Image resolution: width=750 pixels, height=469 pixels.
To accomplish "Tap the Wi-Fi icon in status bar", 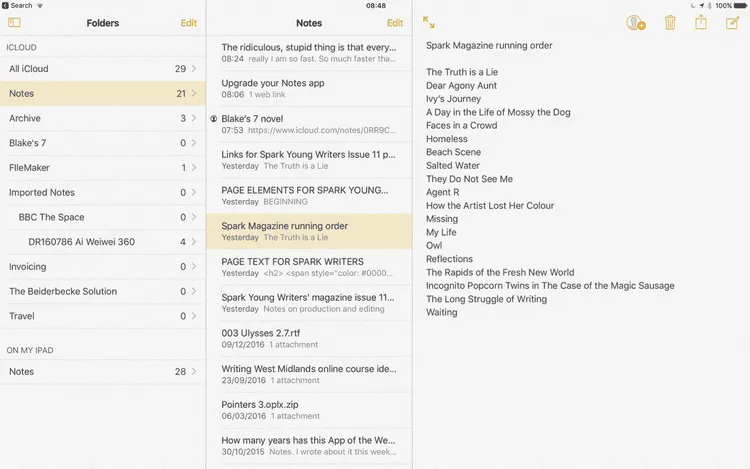I will [x=40, y=6].
